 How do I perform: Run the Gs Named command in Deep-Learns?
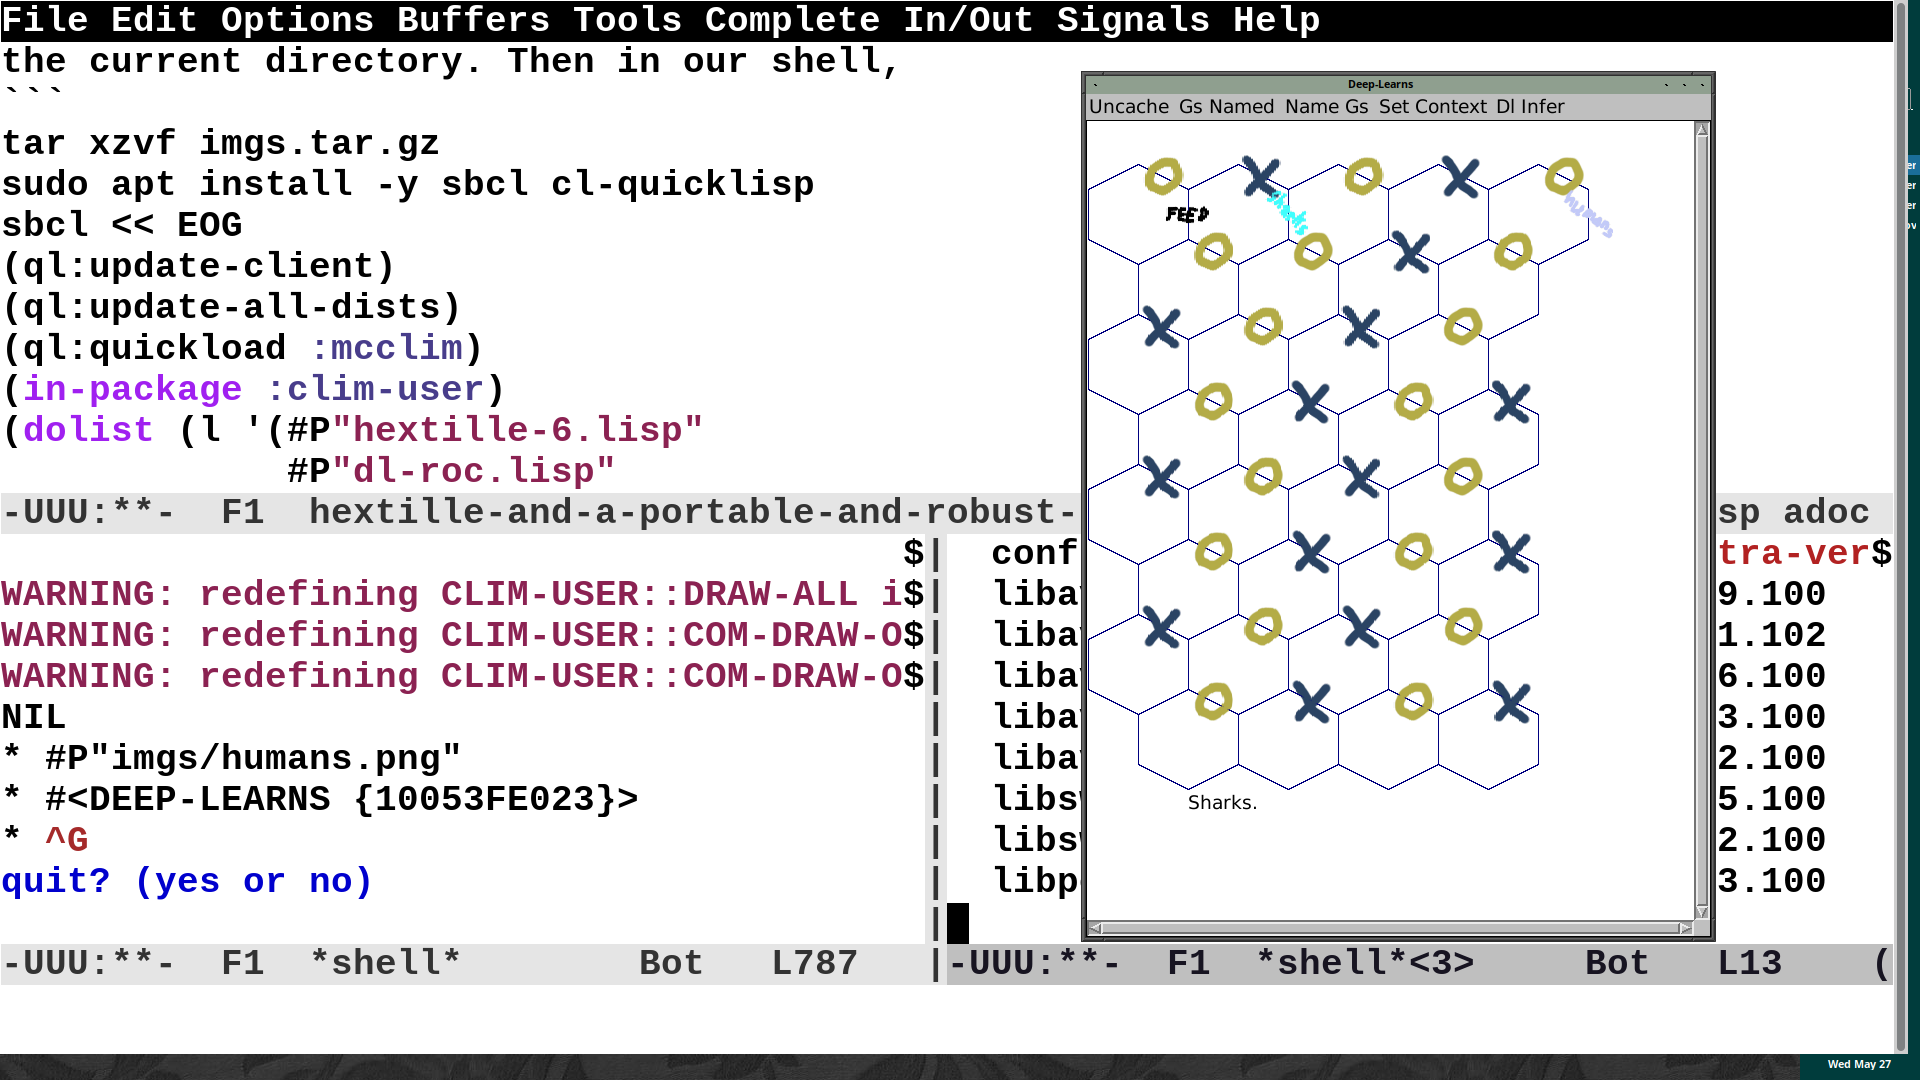point(1227,107)
